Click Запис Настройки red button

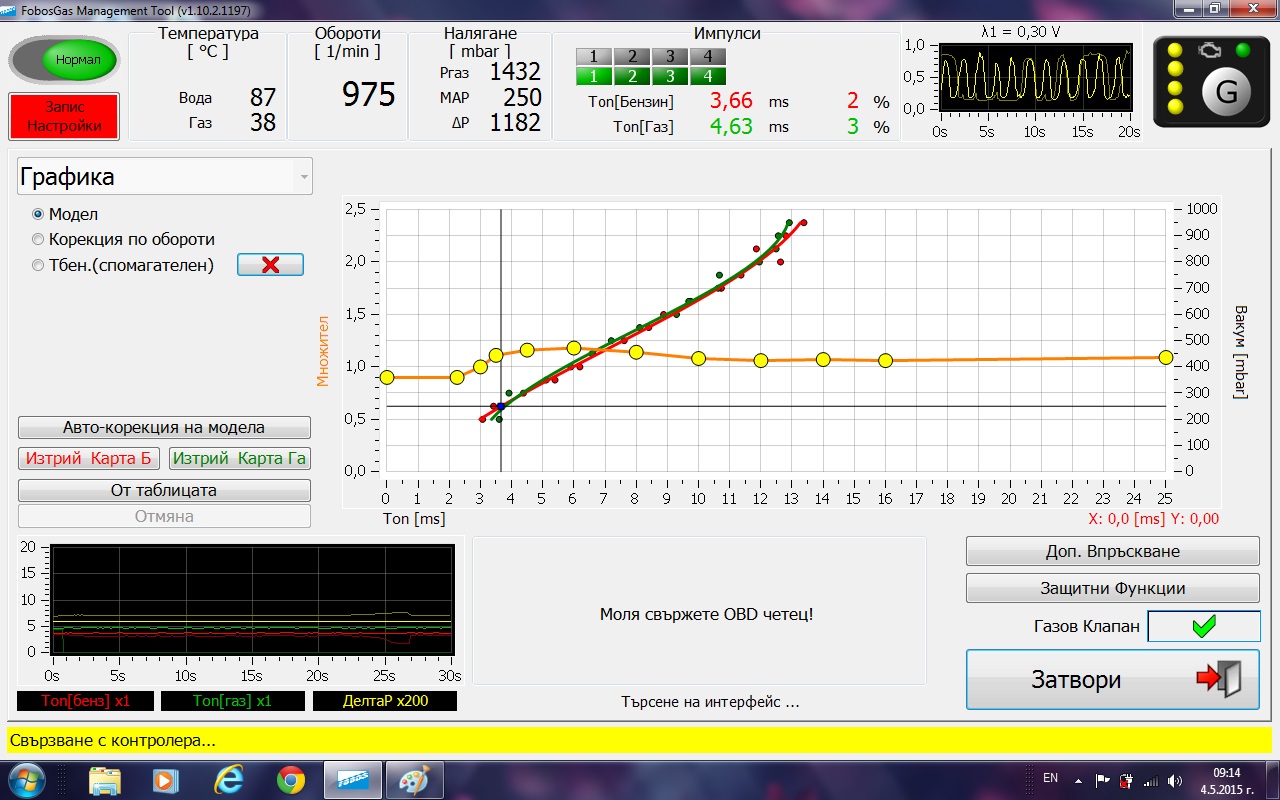[64, 116]
